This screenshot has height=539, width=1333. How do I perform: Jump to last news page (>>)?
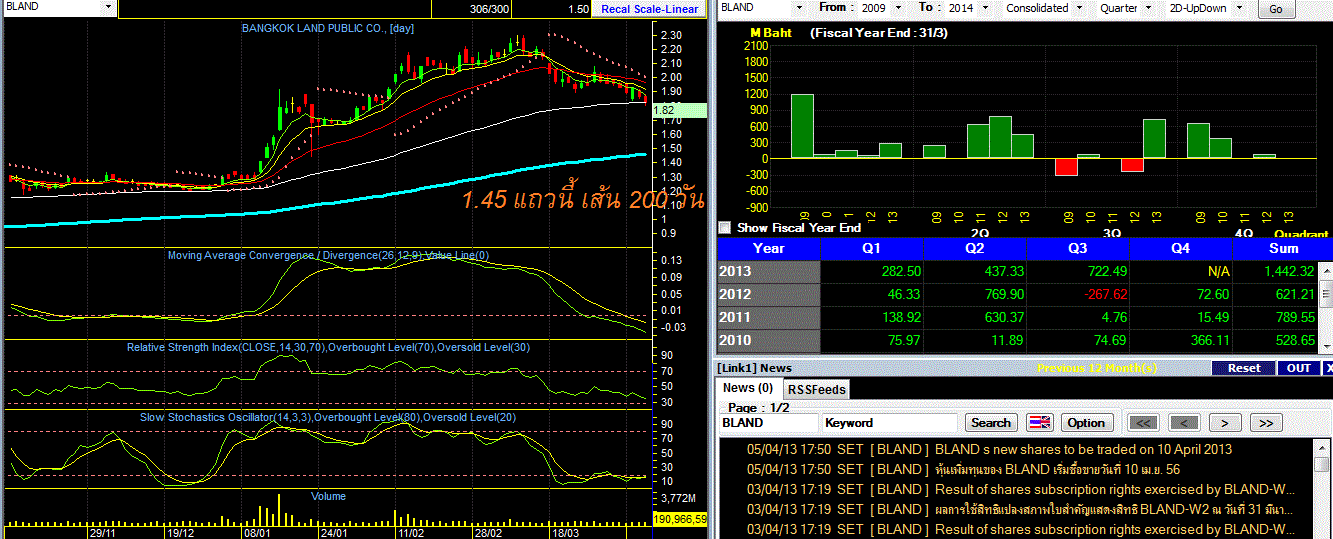click(x=1266, y=422)
